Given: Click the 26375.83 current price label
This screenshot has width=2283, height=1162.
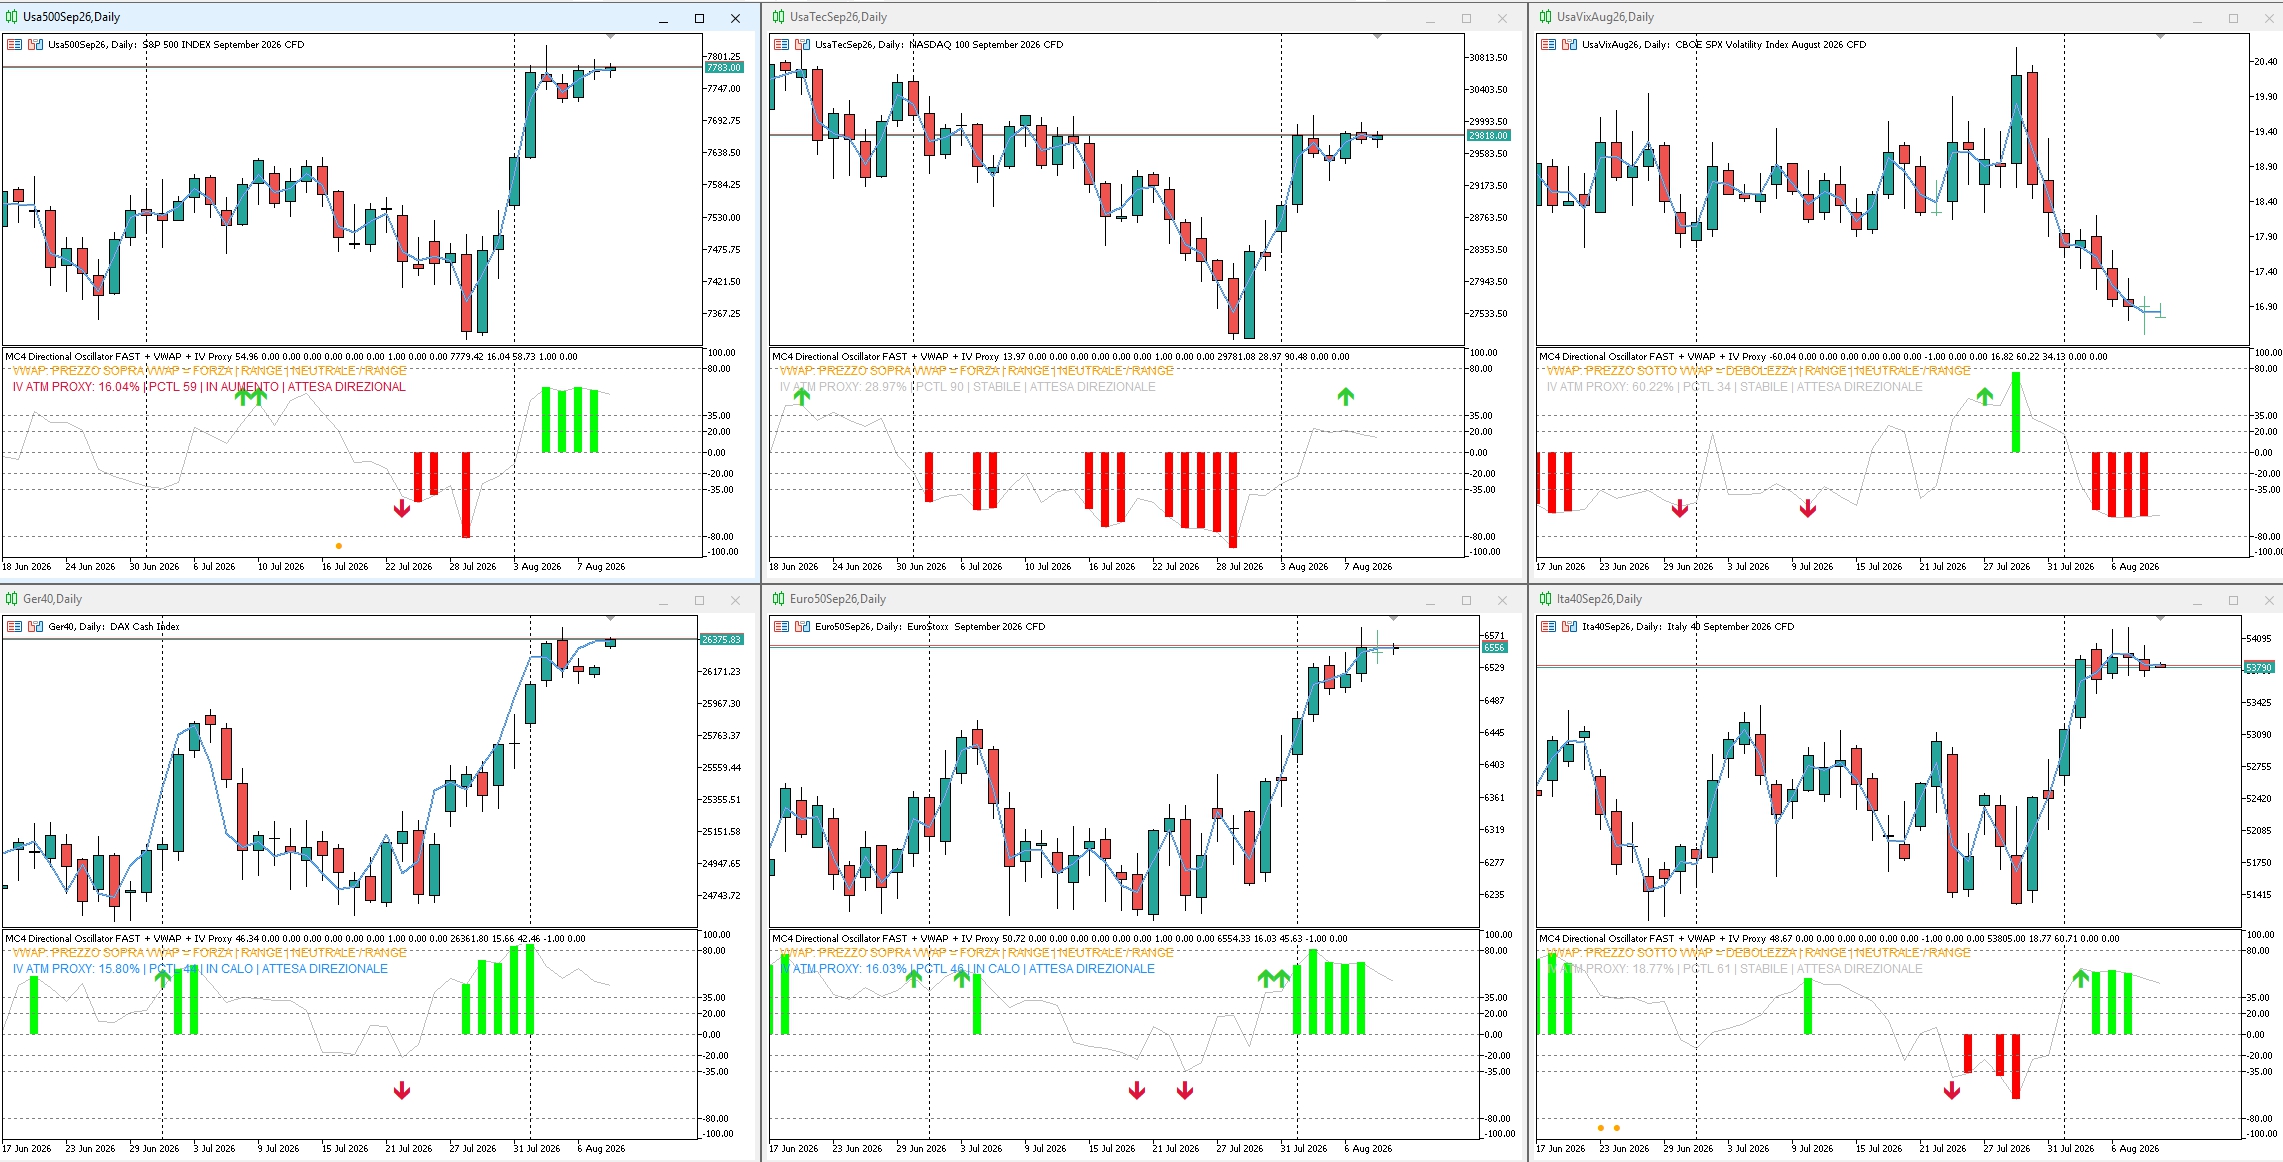Looking at the screenshot, I should (721, 640).
